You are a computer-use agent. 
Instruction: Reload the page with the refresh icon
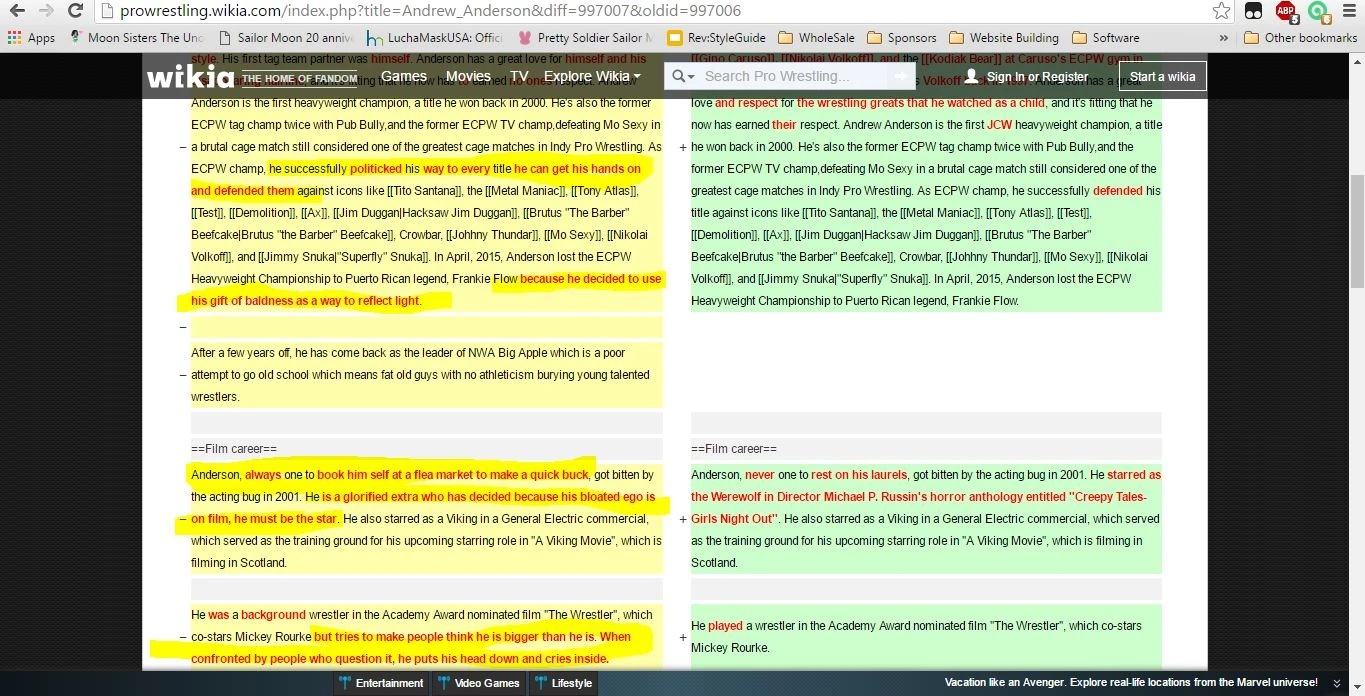pyautogui.click(x=75, y=11)
